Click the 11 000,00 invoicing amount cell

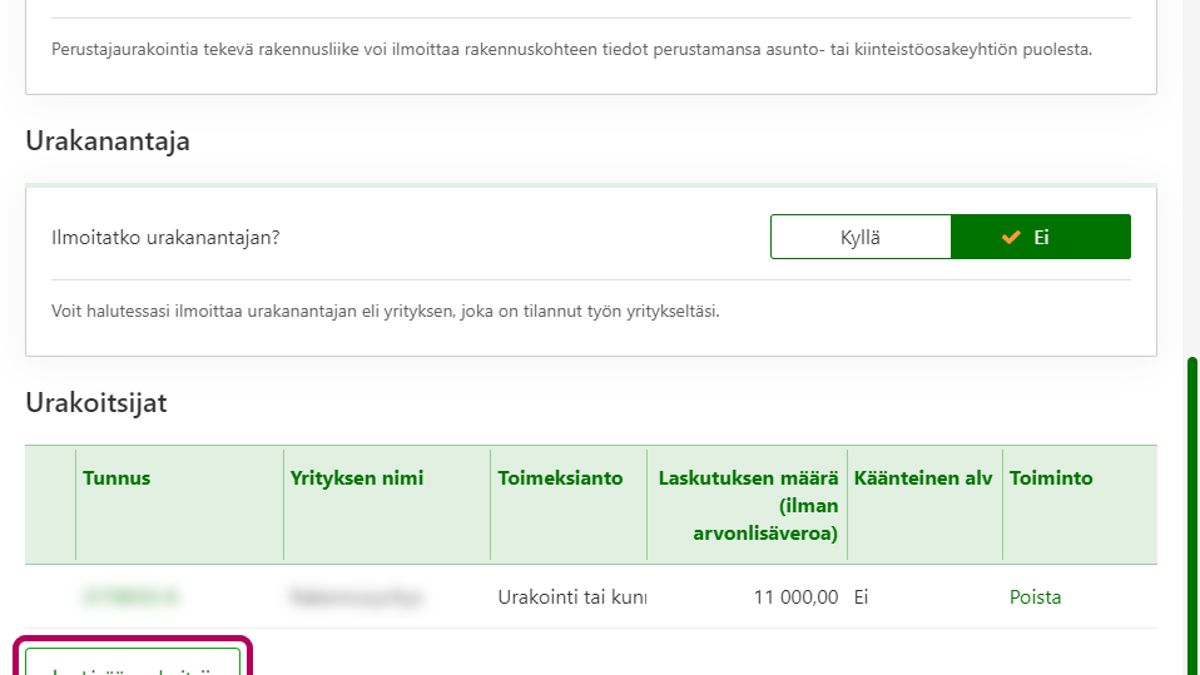point(796,597)
